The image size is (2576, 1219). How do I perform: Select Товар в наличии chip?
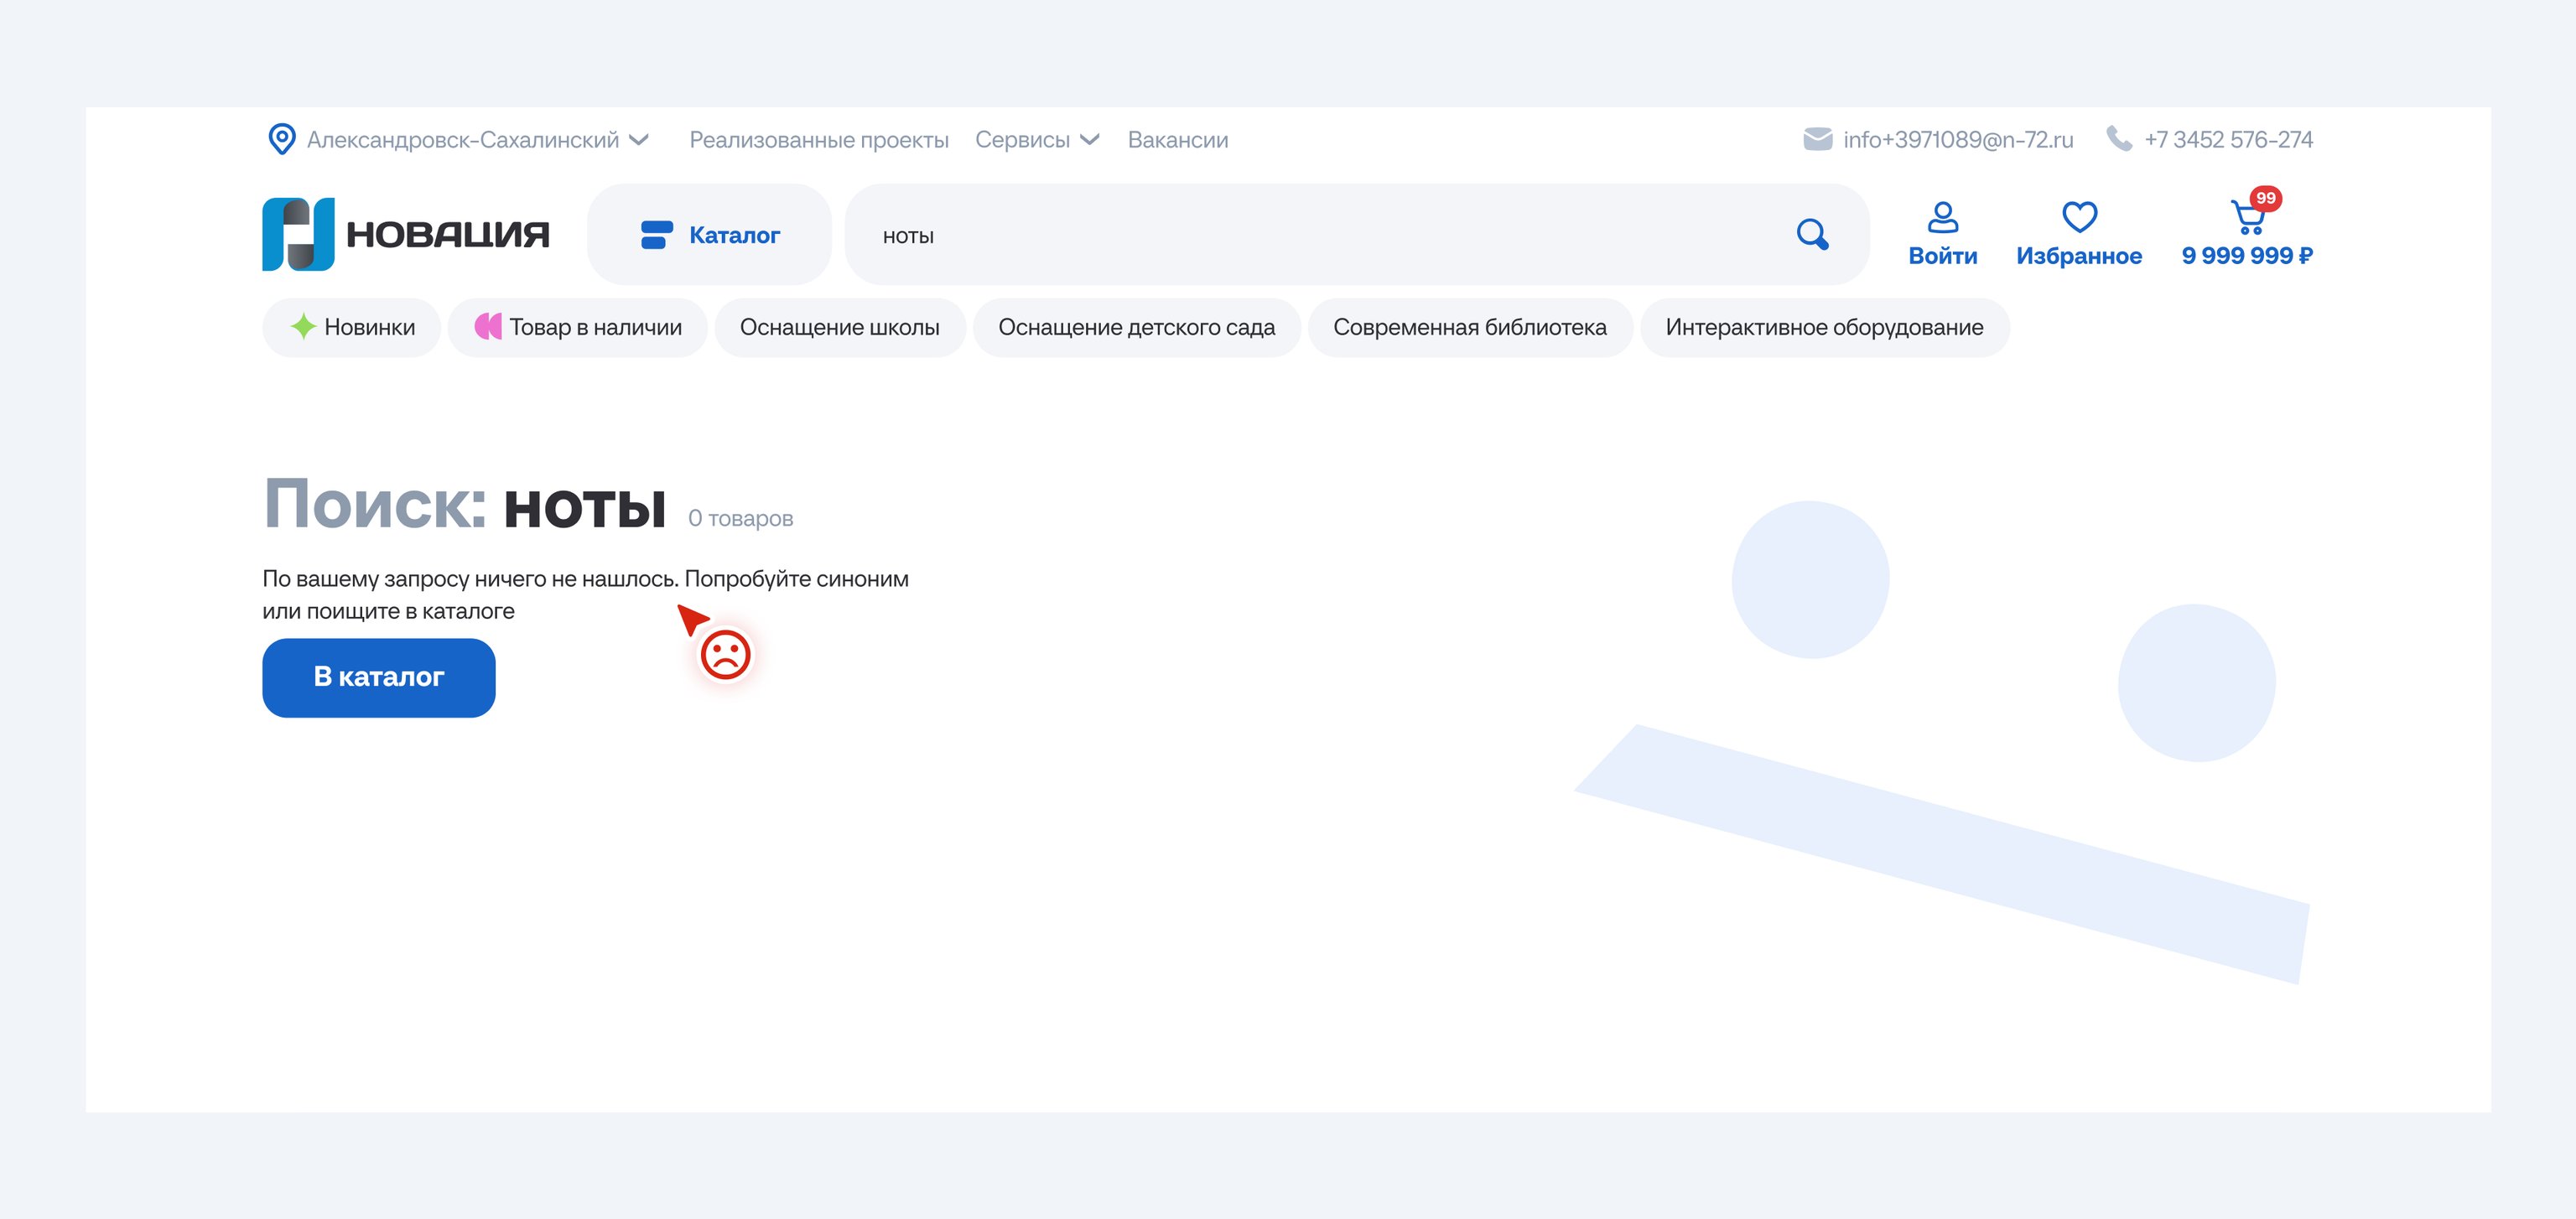coord(578,327)
